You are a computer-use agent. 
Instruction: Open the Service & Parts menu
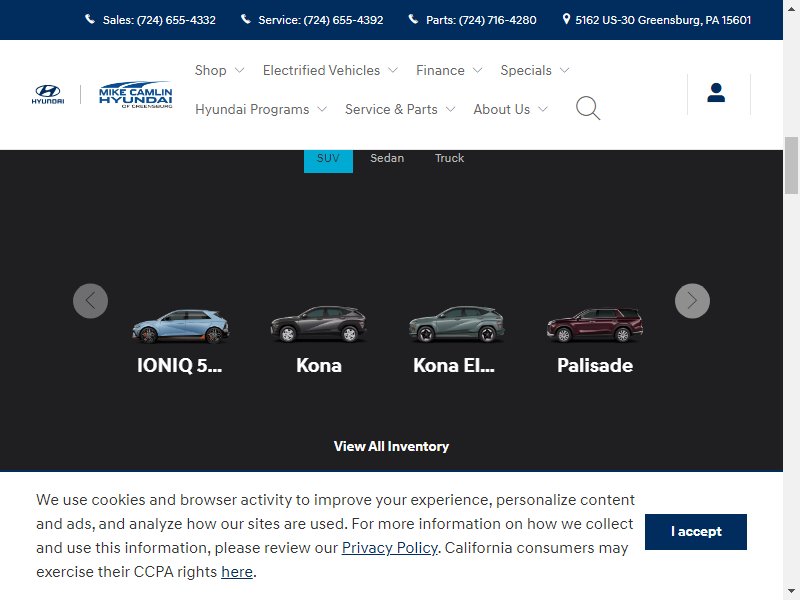click(x=391, y=109)
